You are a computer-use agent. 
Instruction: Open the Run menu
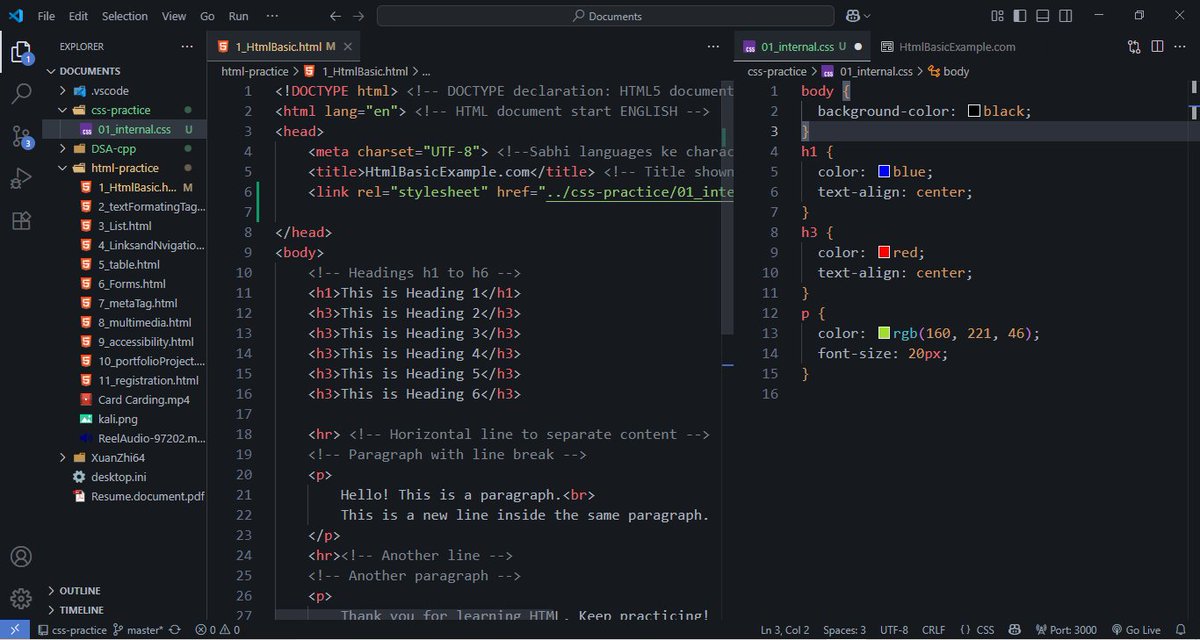(x=238, y=16)
